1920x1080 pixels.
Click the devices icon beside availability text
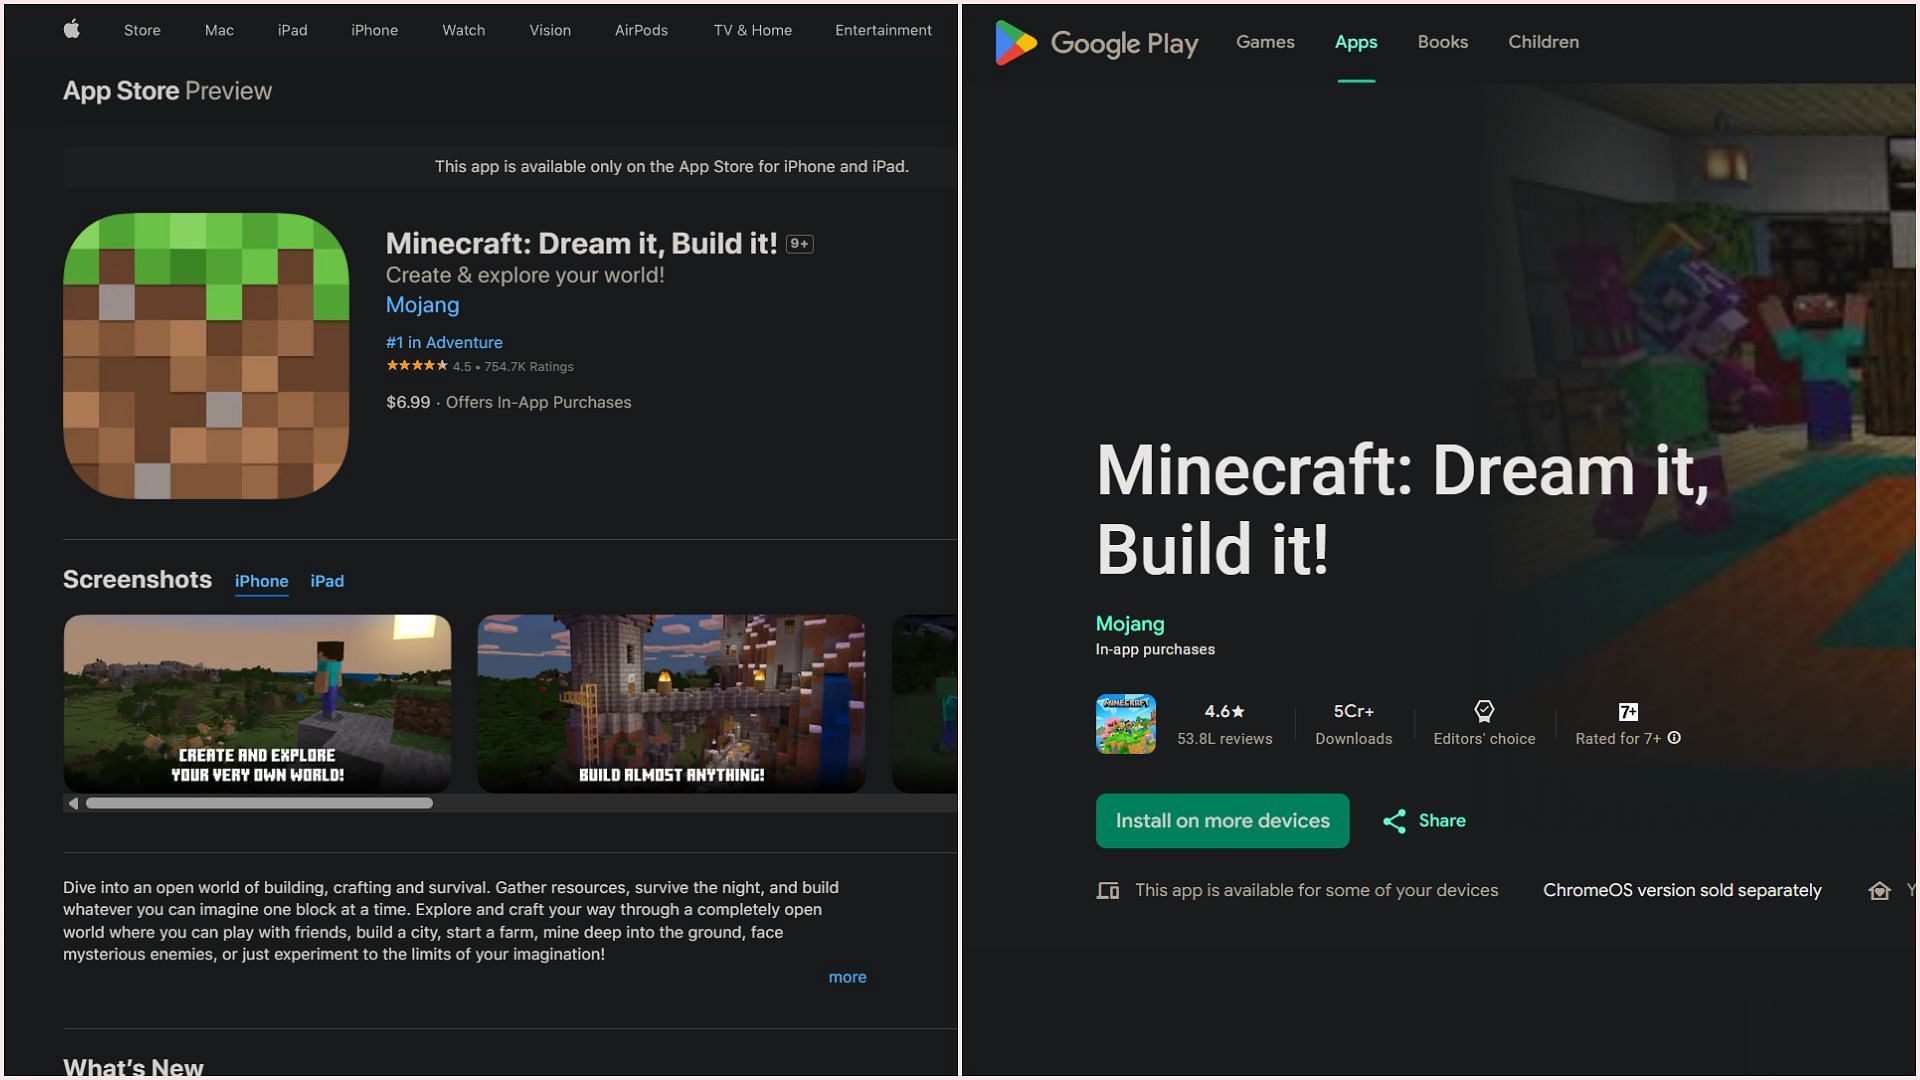pyautogui.click(x=1108, y=890)
